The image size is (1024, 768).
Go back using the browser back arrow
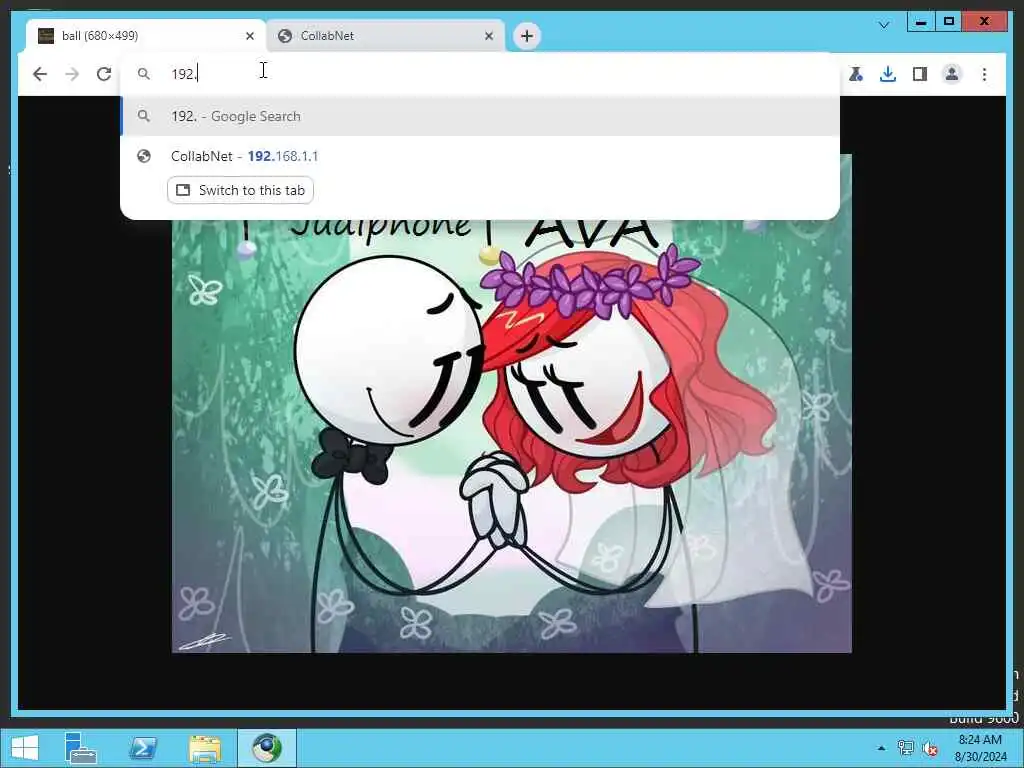point(40,74)
